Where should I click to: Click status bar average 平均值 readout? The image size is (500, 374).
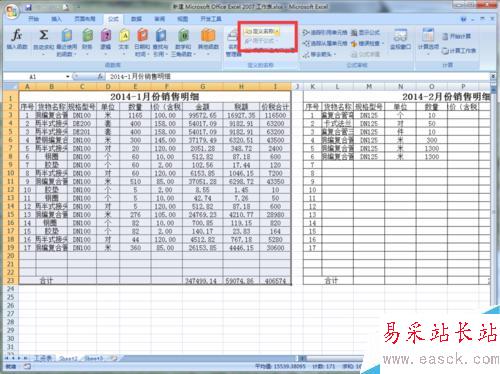[280, 366]
